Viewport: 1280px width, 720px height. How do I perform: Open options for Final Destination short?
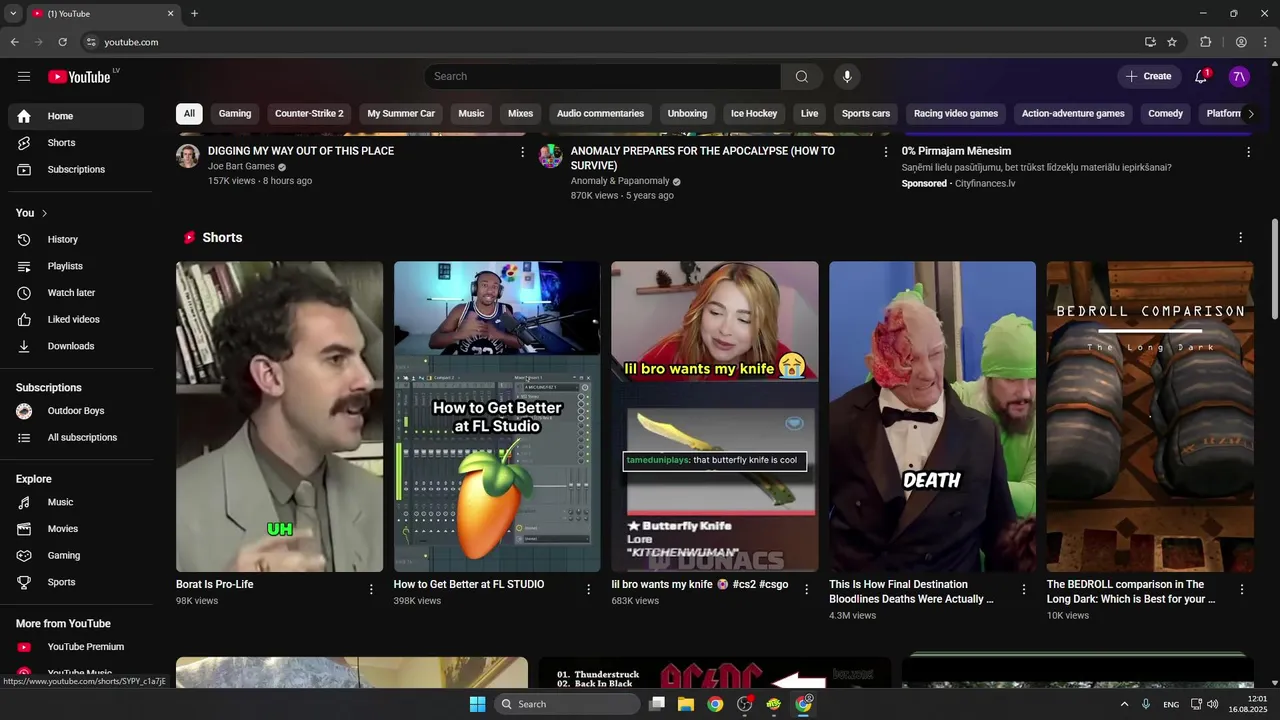click(x=1024, y=590)
